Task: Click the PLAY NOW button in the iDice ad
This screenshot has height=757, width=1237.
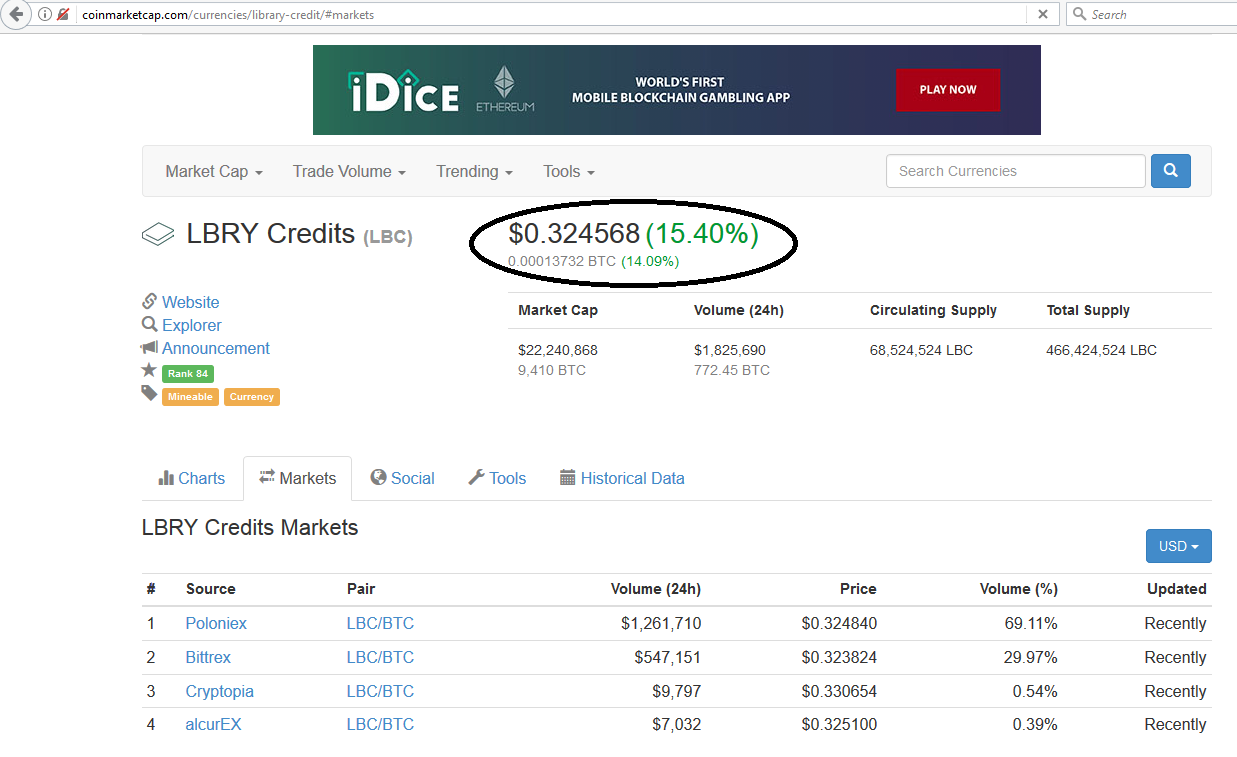Action: click(x=947, y=89)
